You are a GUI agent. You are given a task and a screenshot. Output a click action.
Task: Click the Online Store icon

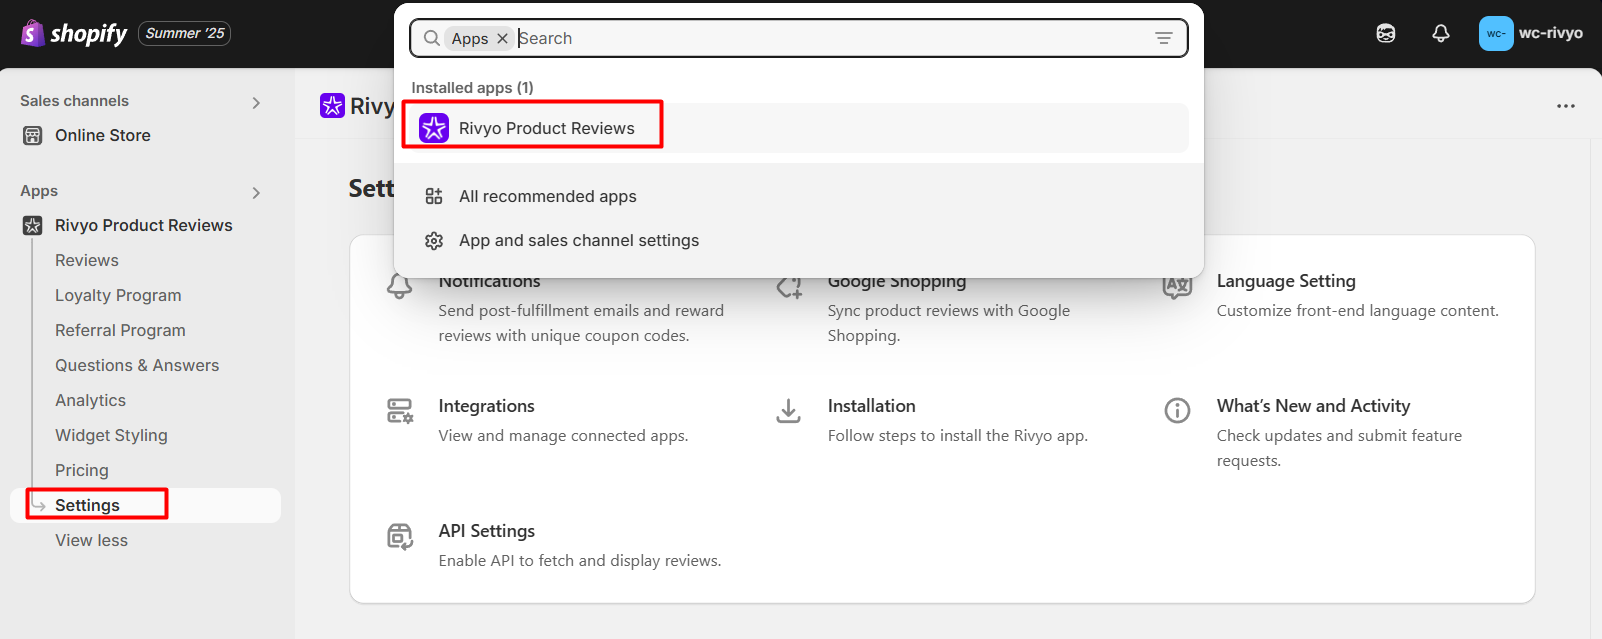coord(33,135)
